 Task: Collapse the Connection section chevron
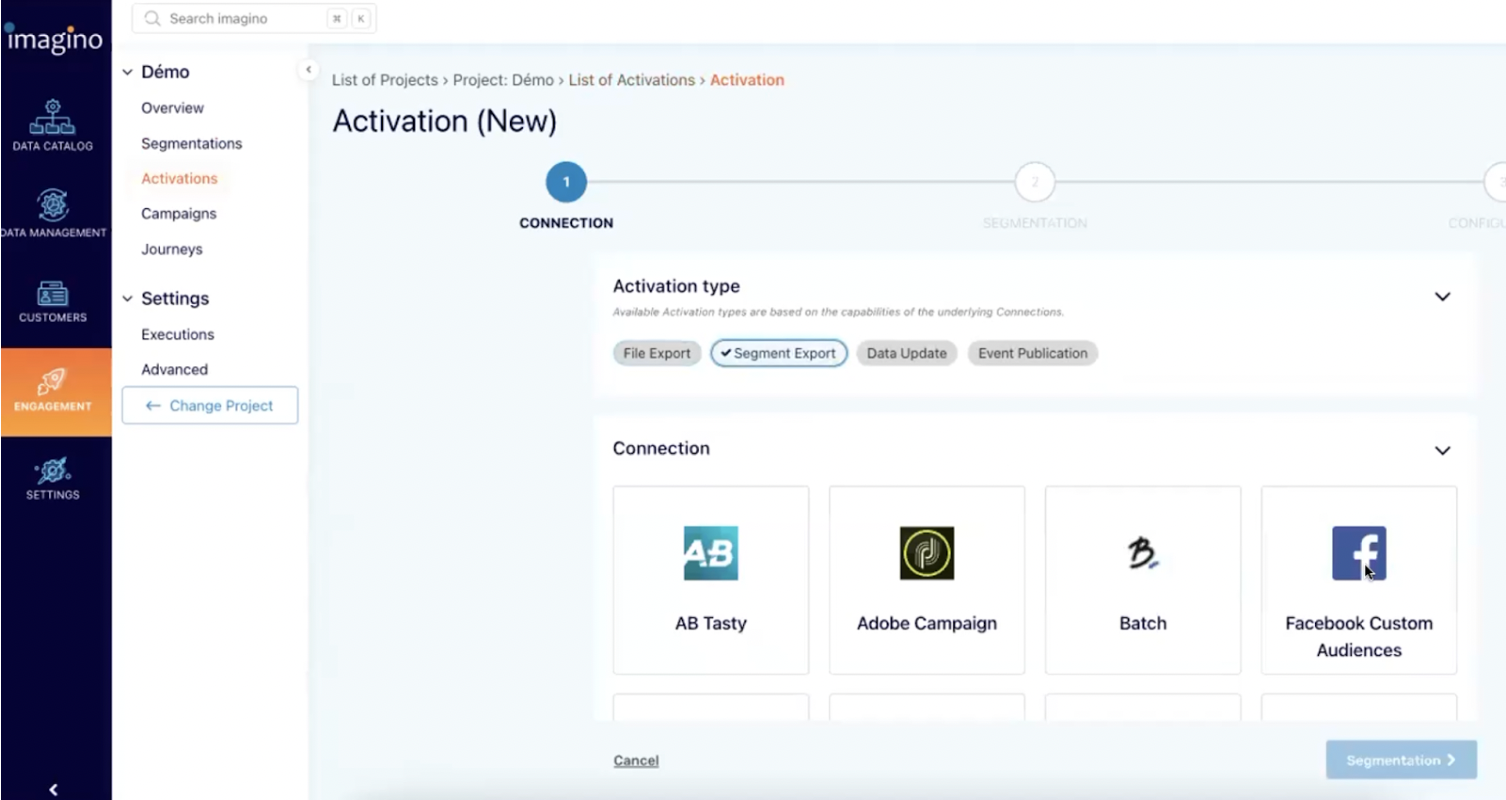1442,451
